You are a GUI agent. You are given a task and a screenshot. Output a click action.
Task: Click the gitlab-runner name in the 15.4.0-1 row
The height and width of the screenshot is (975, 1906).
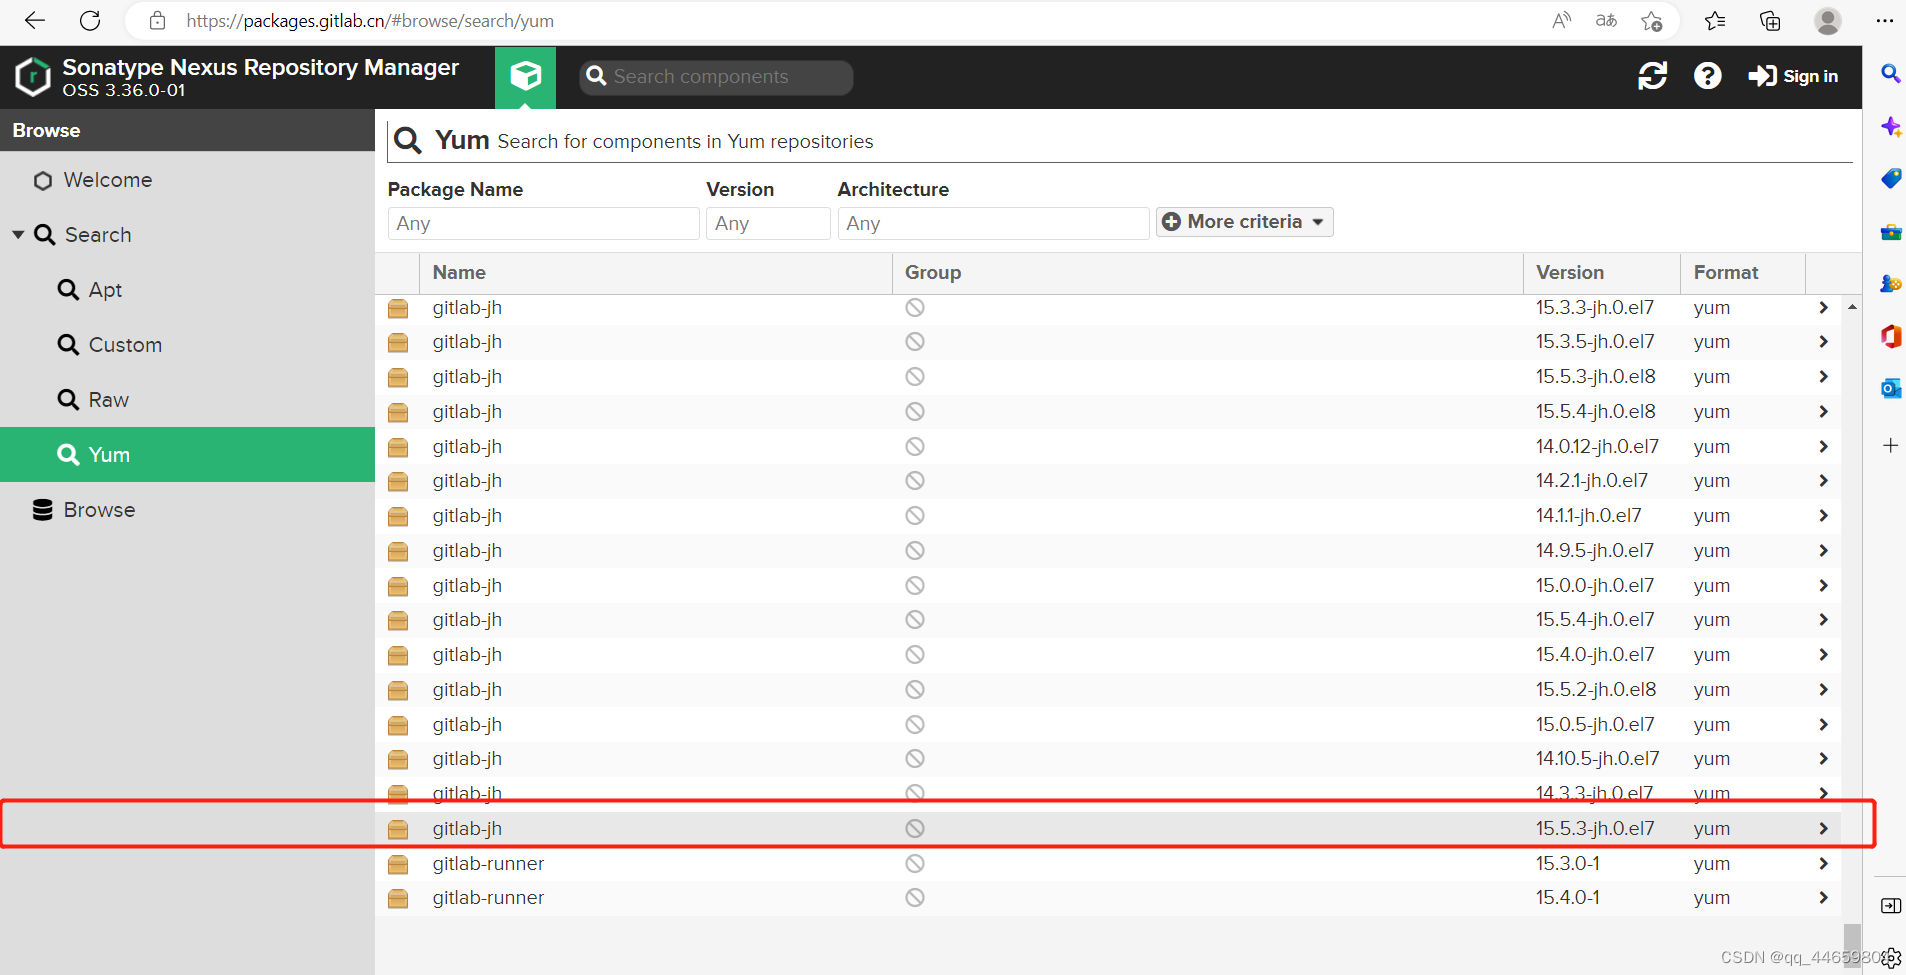coord(488,898)
